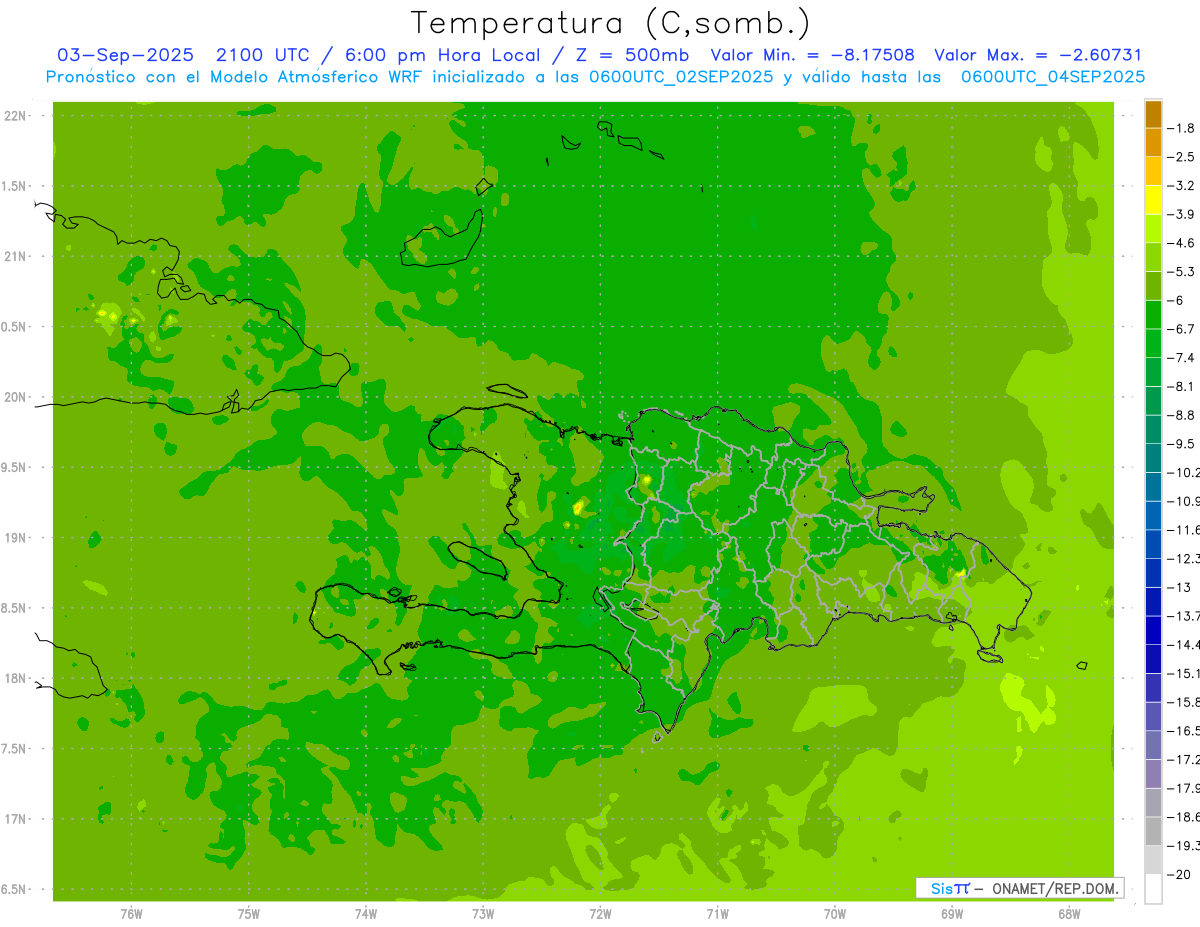Click the 'Temperatura (C,somb.)' title
Image resolution: width=1200 pixels, height=927 pixels.
[x=611, y=23]
